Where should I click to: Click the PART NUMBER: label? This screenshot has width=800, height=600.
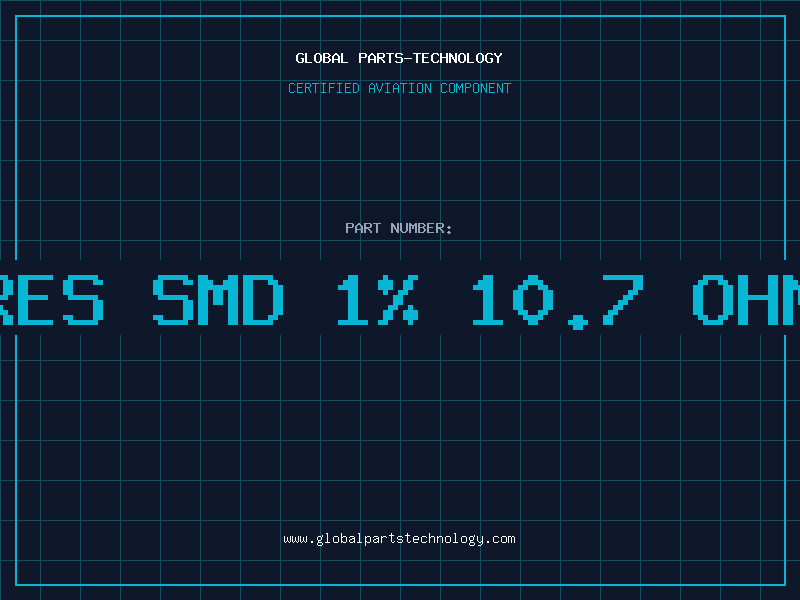click(x=399, y=228)
